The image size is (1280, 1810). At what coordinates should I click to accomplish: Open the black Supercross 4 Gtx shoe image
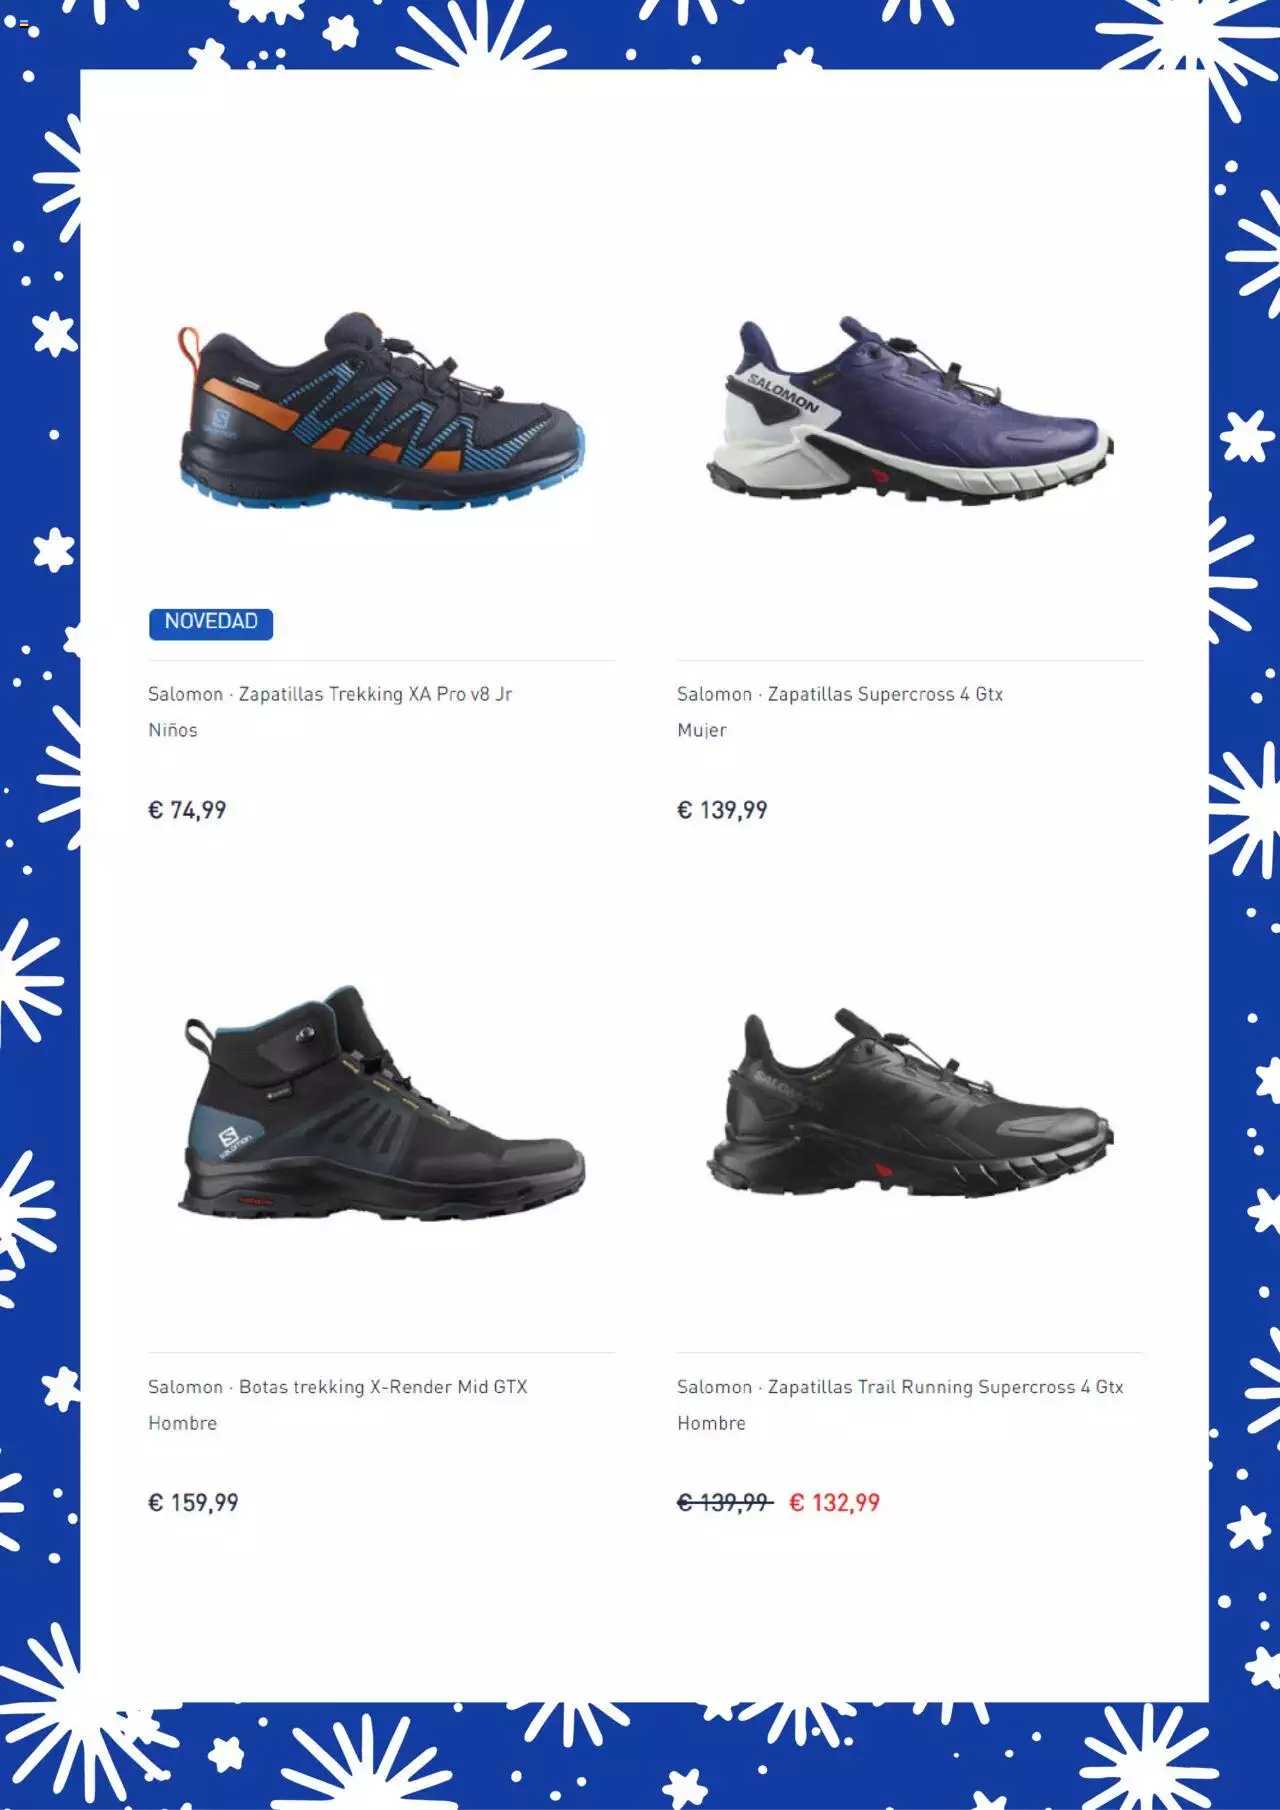click(x=910, y=1104)
